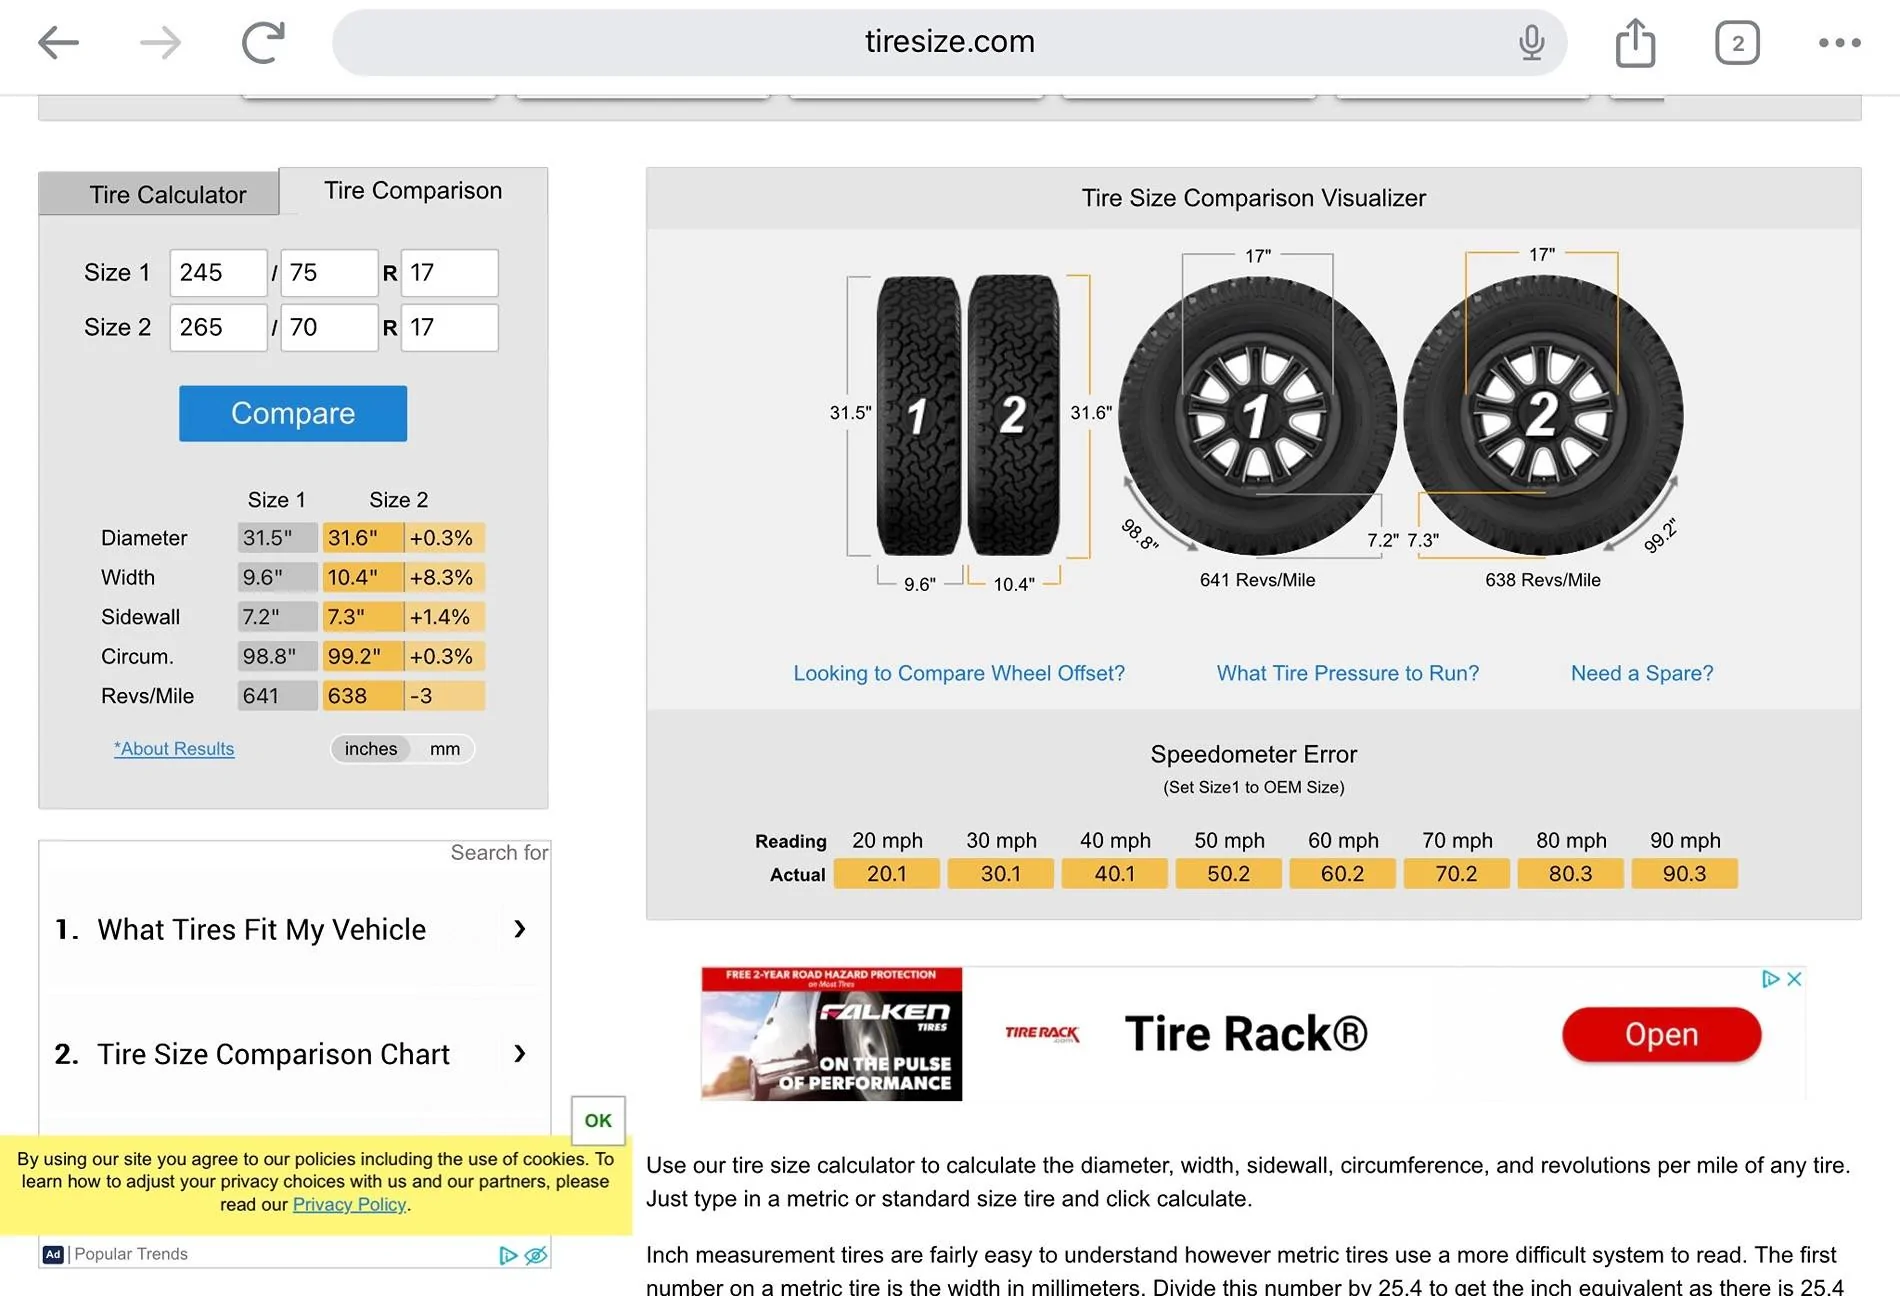Click the Ad badge beside Popular Trends
This screenshot has width=1900, height=1296.
(53, 1254)
